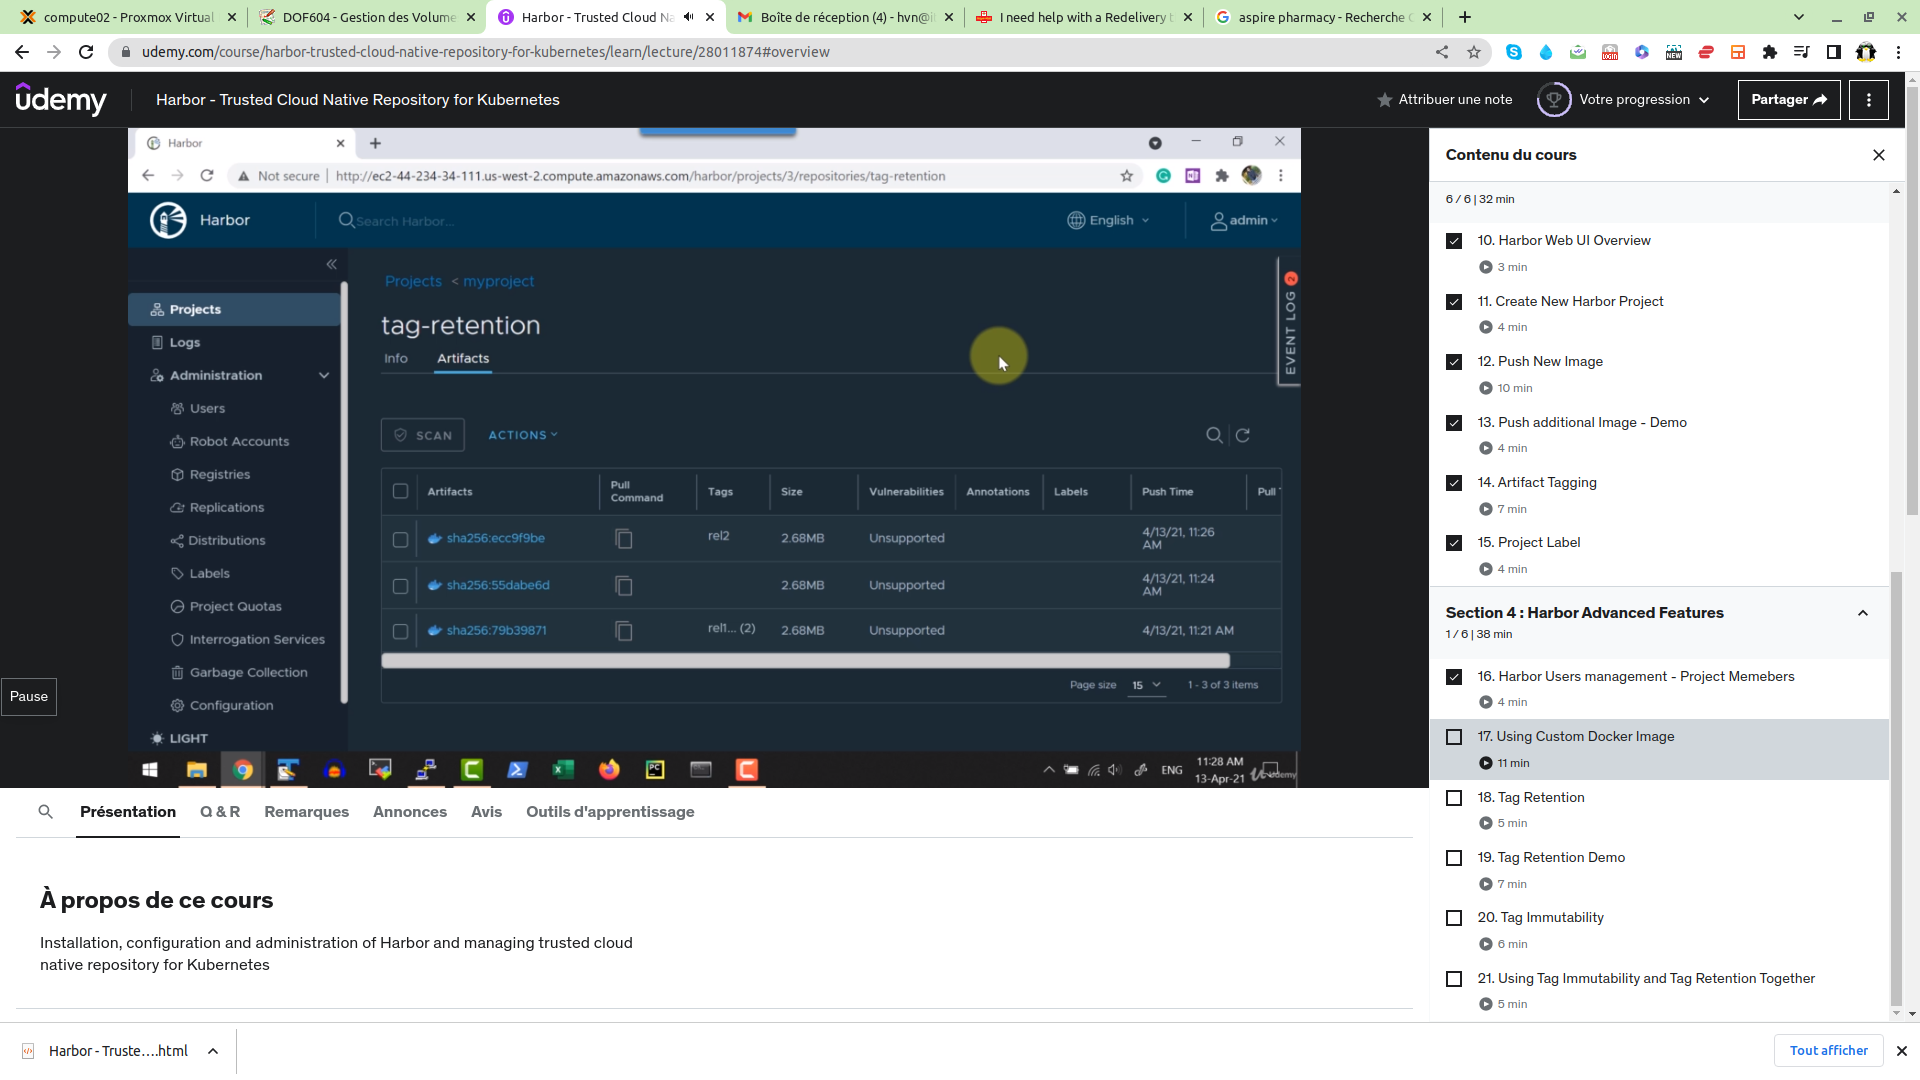
Task: Mark lecture 19 Tag Retention Demo complete
Action: pyautogui.click(x=1454, y=858)
